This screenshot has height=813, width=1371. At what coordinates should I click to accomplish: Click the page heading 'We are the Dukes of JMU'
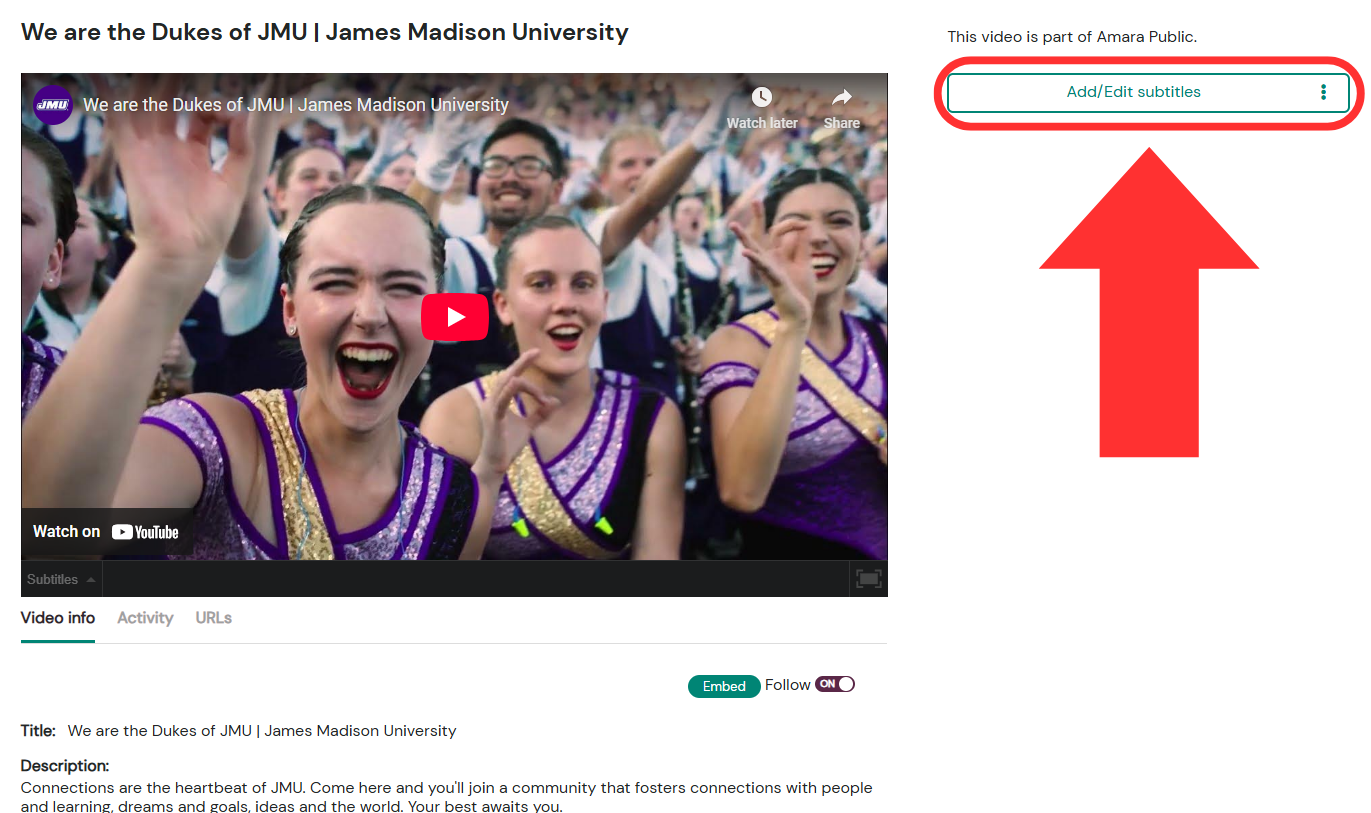[x=325, y=32]
